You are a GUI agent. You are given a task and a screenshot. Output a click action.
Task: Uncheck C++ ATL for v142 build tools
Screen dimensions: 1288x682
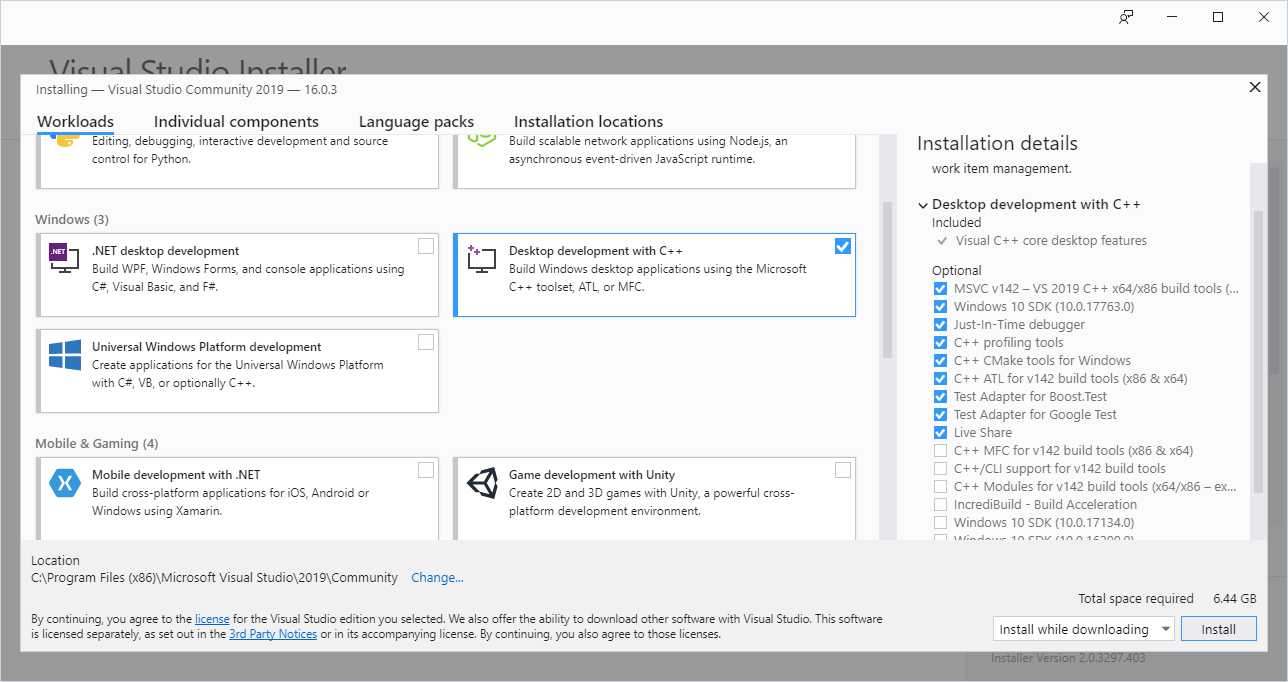(x=940, y=378)
